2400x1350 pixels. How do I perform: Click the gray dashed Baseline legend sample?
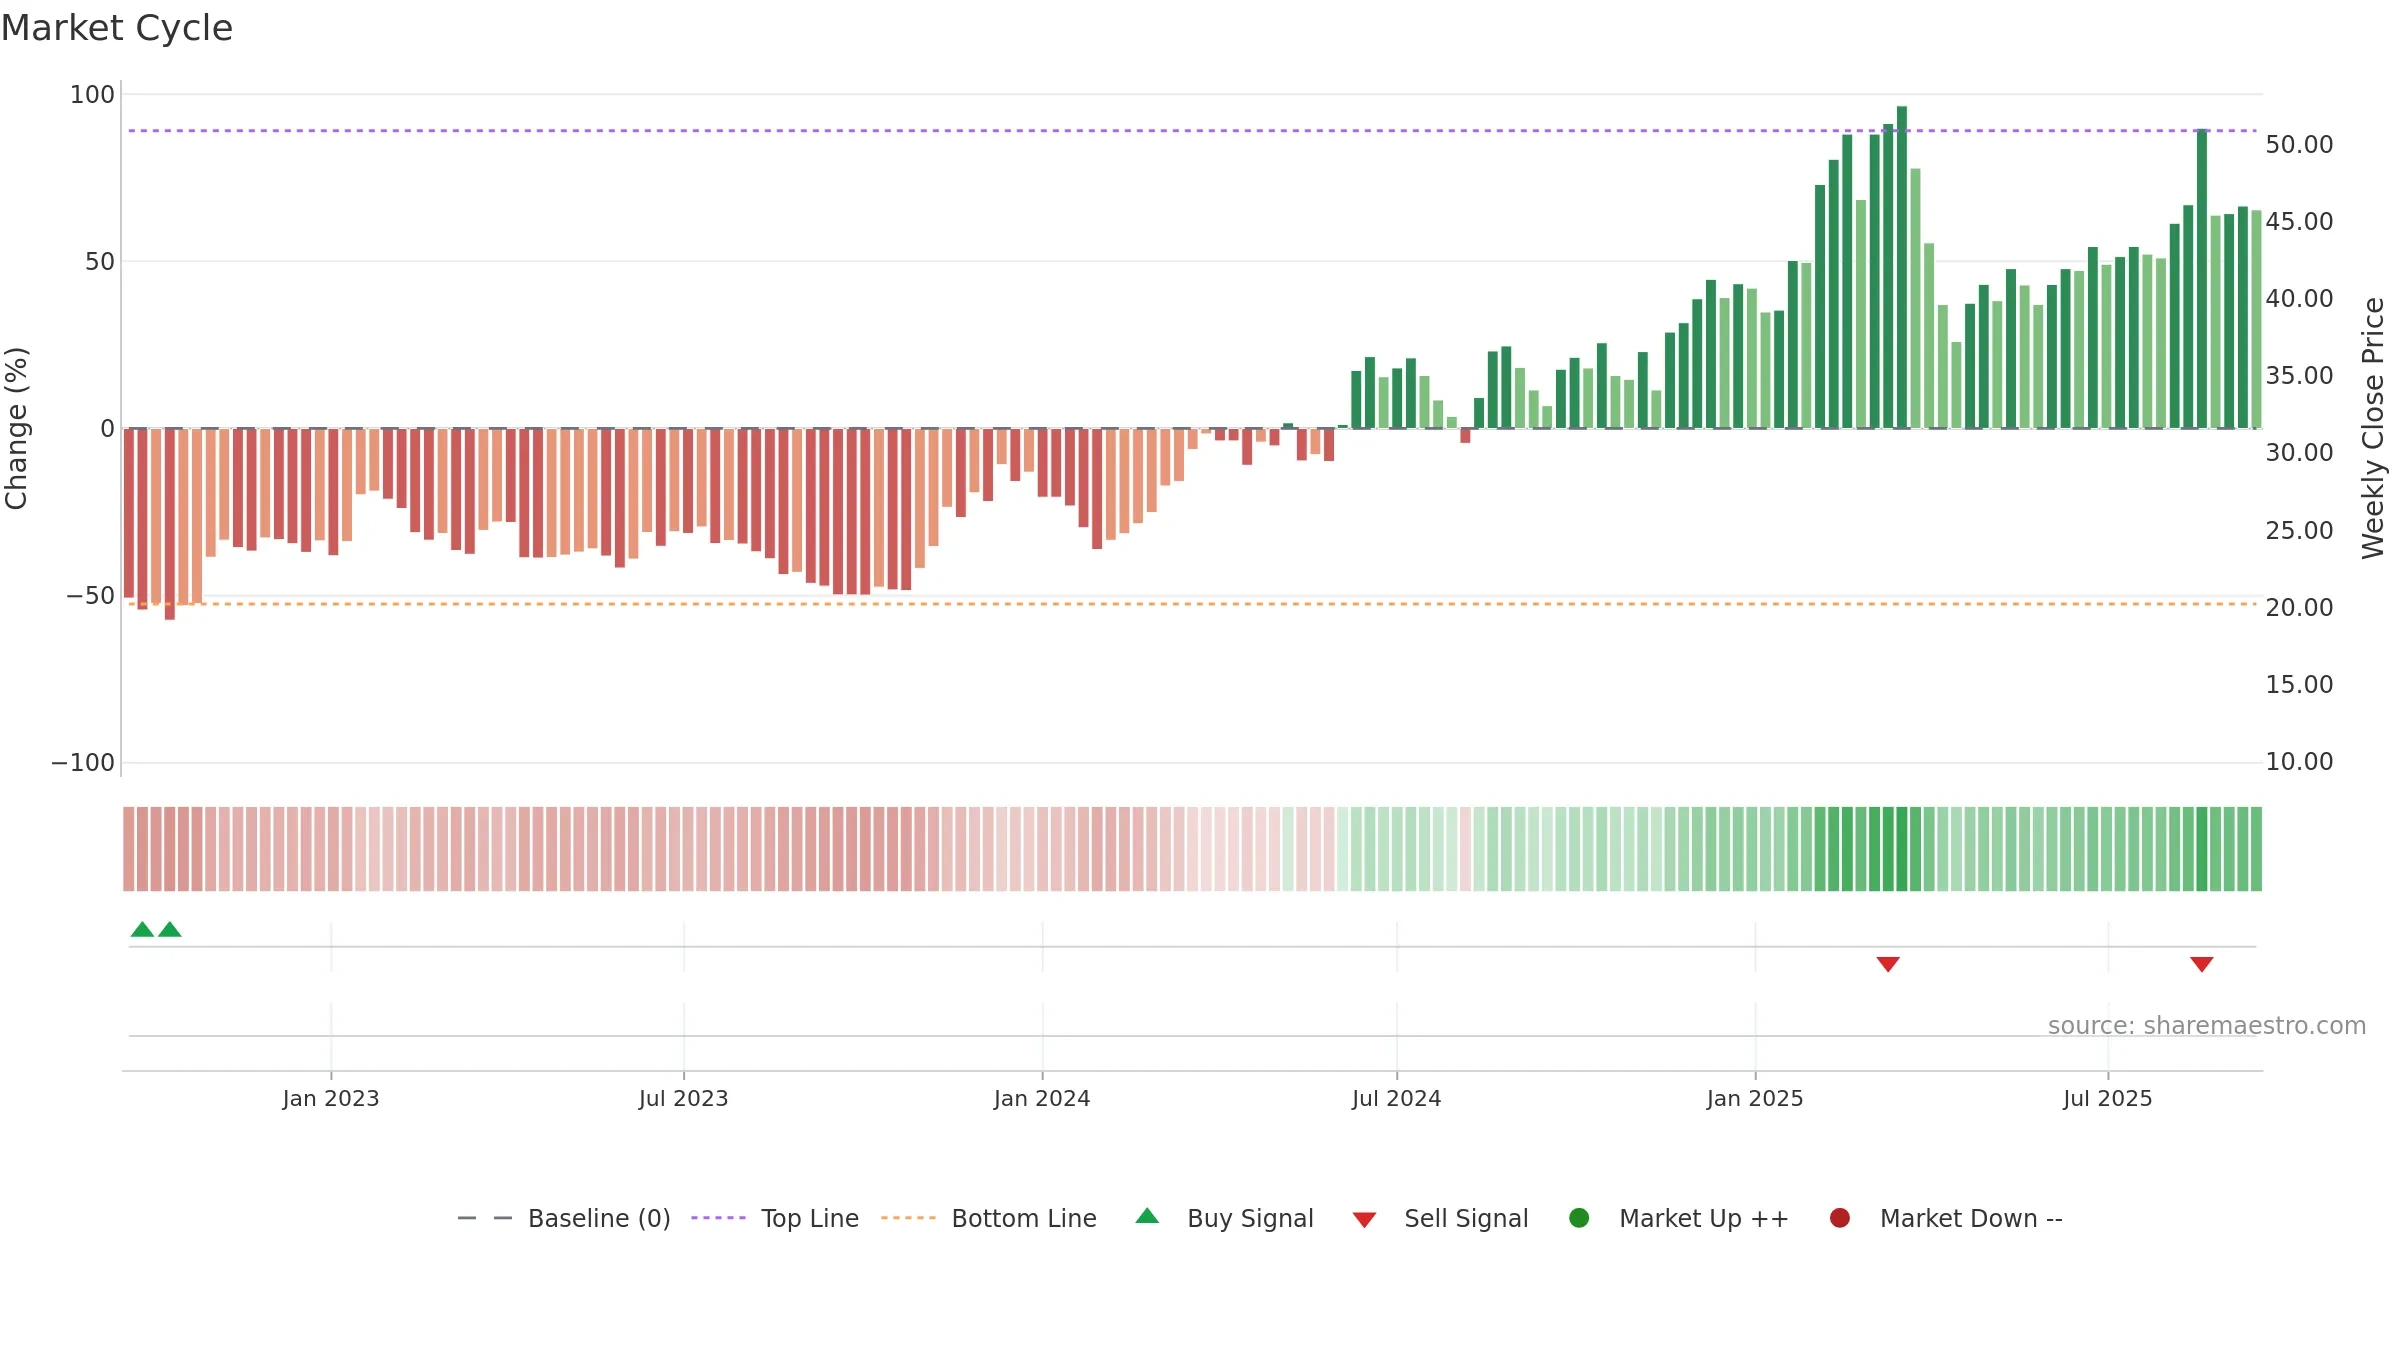pyautogui.click(x=485, y=1218)
